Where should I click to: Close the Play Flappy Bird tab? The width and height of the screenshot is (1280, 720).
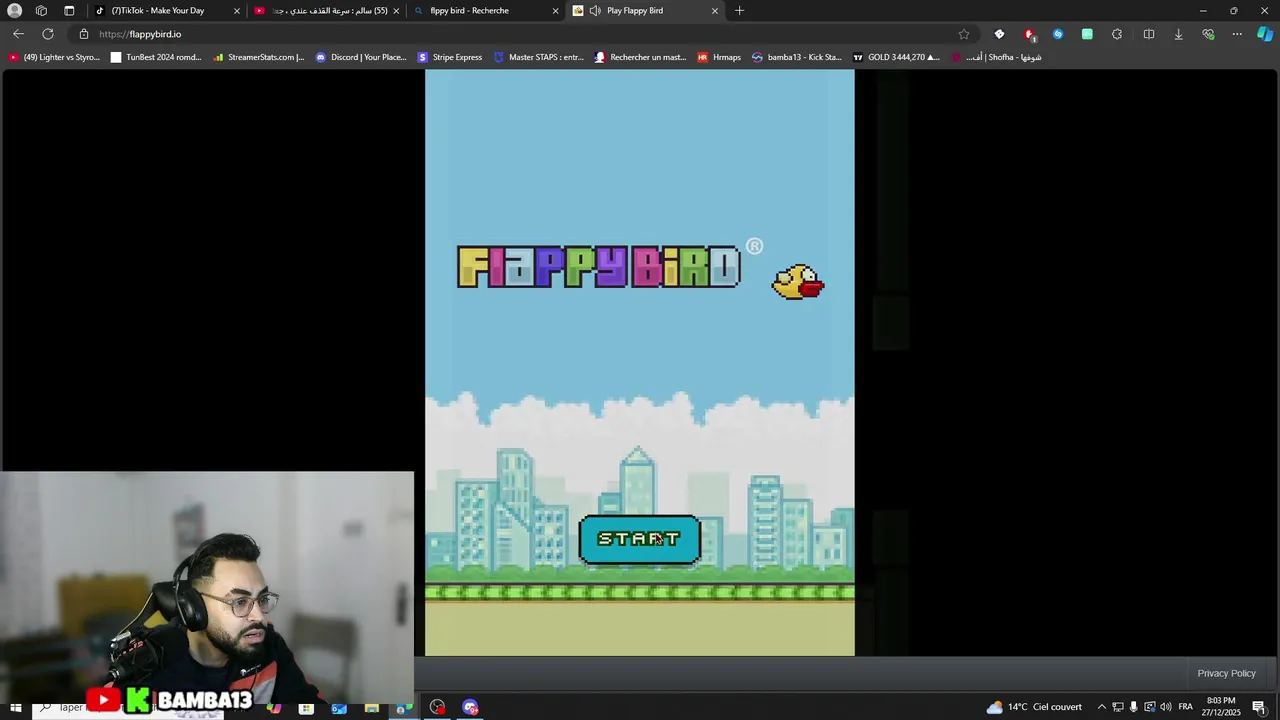pyautogui.click(x=714, y=10)
